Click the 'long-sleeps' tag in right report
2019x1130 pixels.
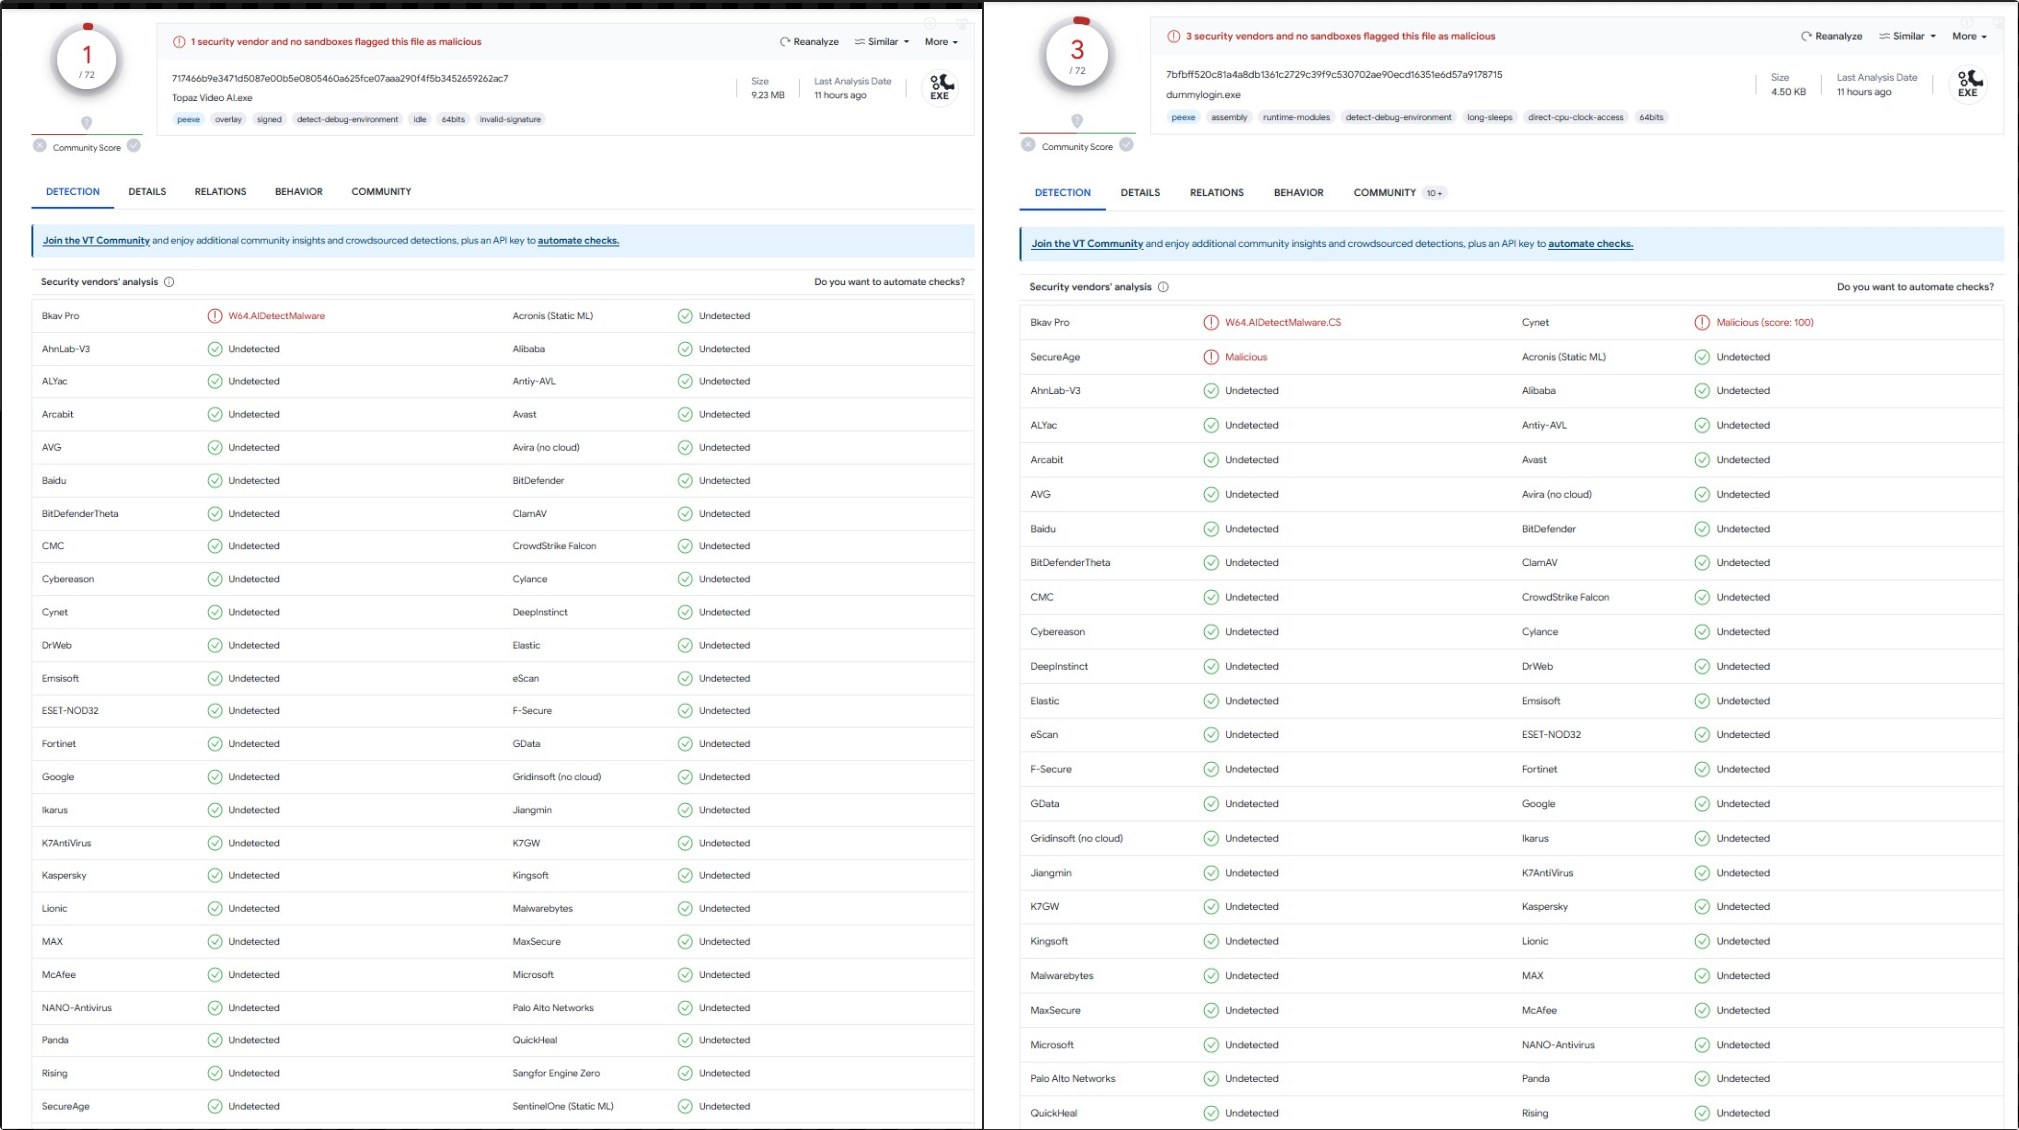click(x=1489, y=117)
